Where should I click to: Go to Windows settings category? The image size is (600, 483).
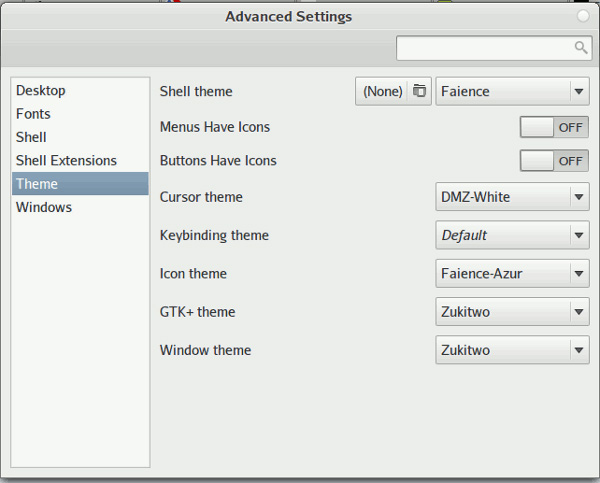(44, 207)
